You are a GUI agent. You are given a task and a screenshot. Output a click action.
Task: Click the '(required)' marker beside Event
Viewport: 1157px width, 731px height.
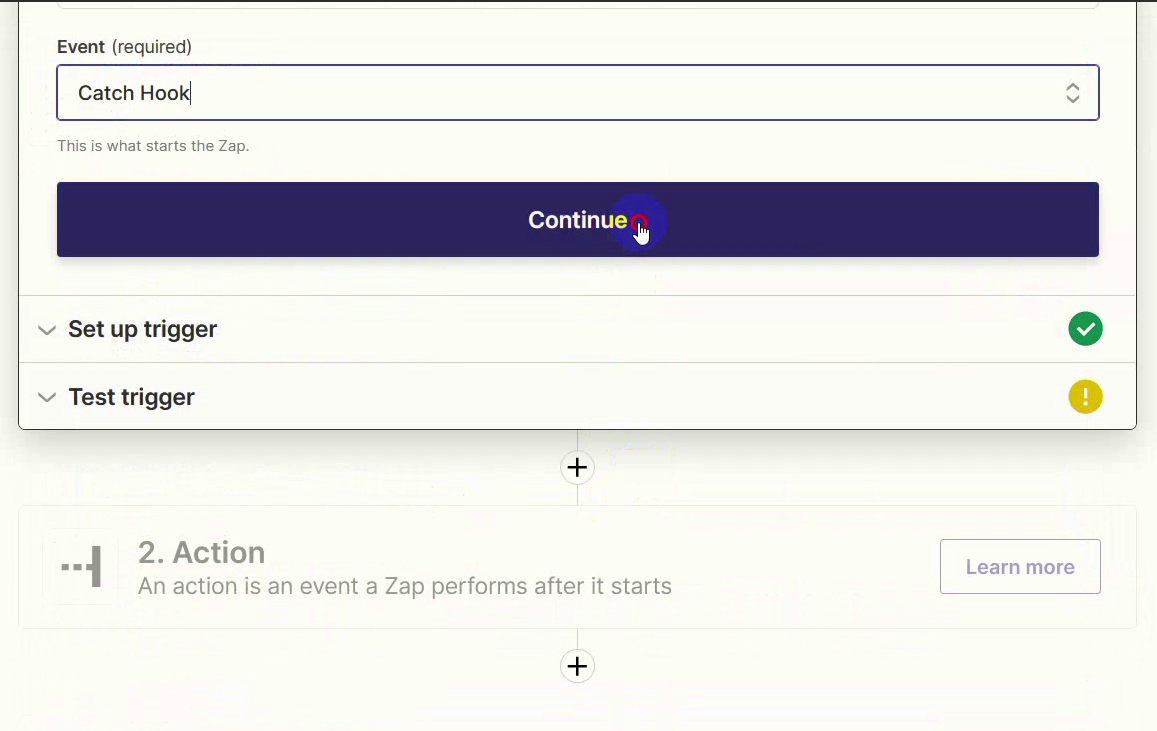point(151,47)
